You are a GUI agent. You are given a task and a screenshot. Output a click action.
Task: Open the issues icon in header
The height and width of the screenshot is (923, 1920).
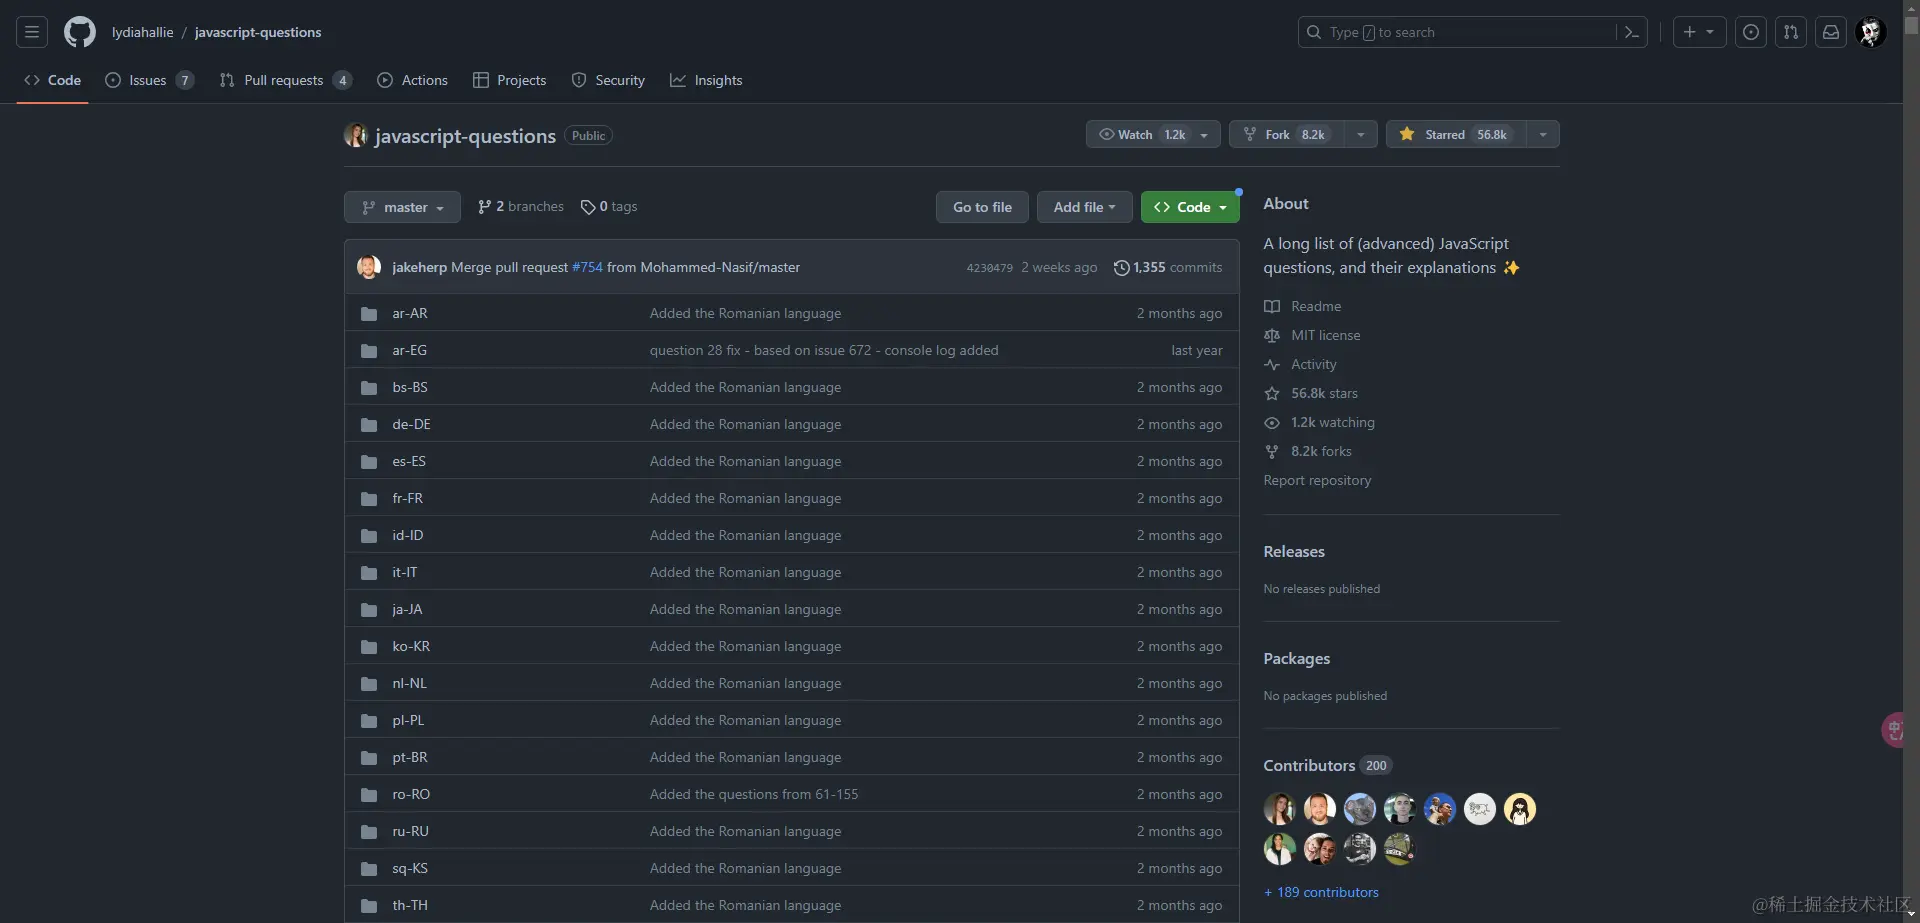tap(1751, 32)
